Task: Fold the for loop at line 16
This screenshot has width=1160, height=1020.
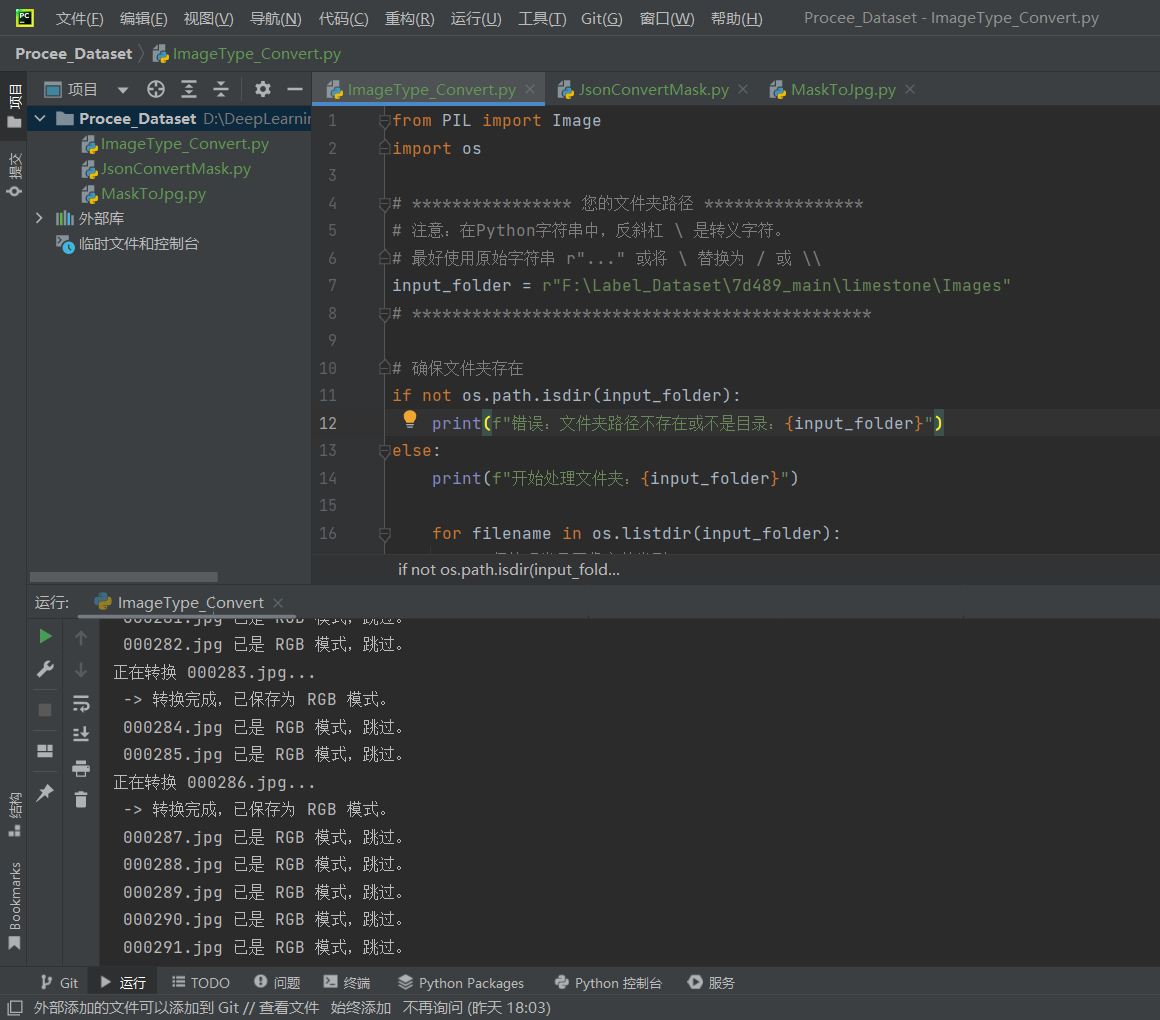Action: (x=384, y=533)
